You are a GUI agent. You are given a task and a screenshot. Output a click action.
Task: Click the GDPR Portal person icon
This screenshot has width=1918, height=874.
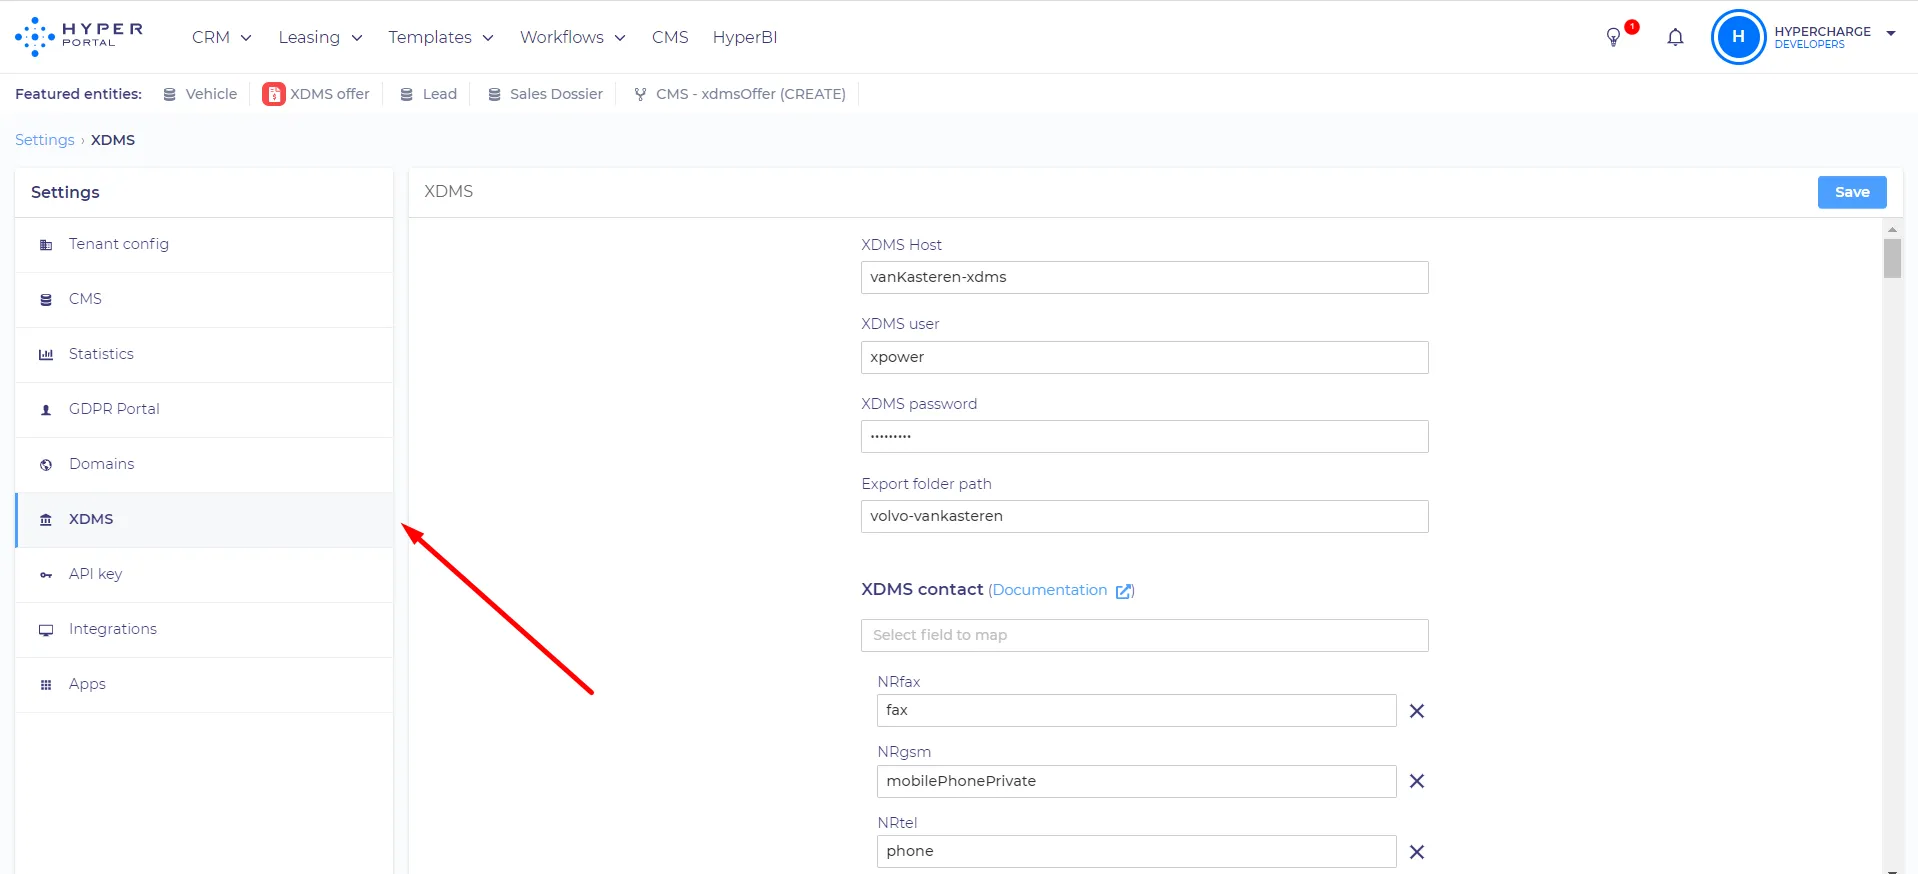click(x=46, y=410)
